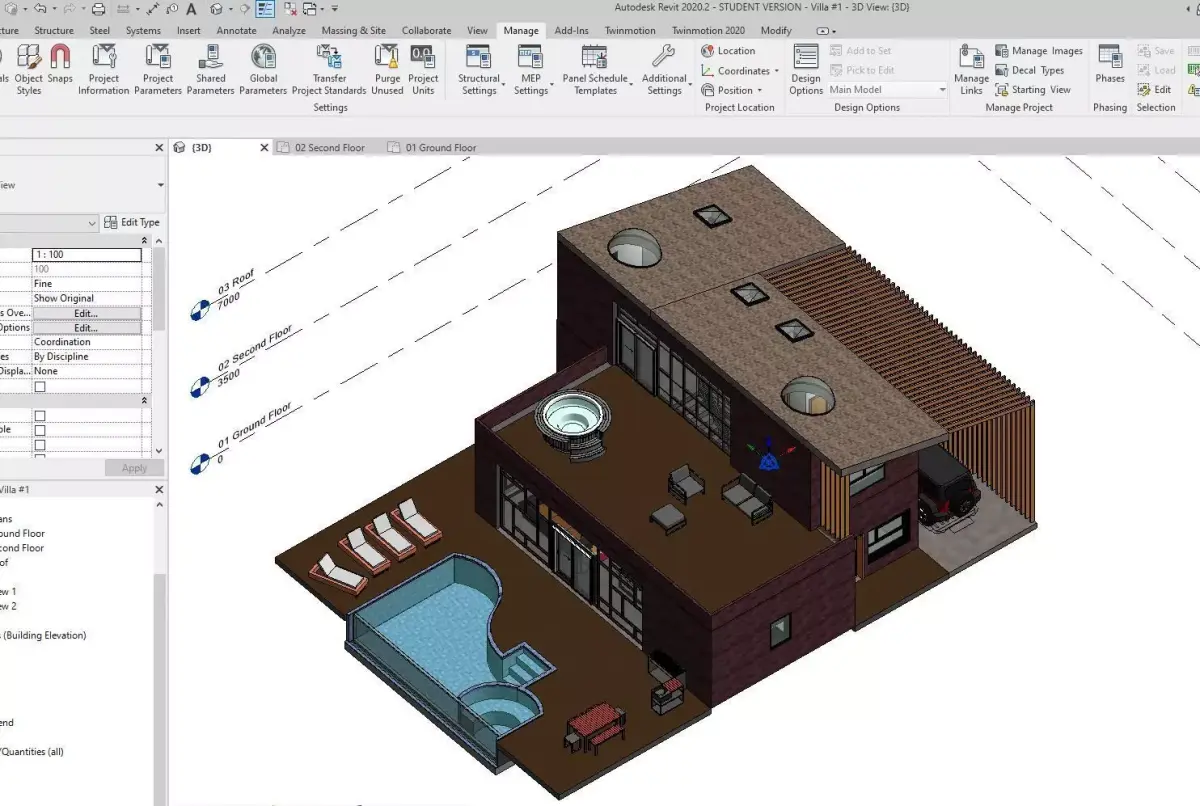This screenshot has height=806, width=1200.
Task: Open the properties type selector dropdown arrow
Action: [x=160, y=185]
